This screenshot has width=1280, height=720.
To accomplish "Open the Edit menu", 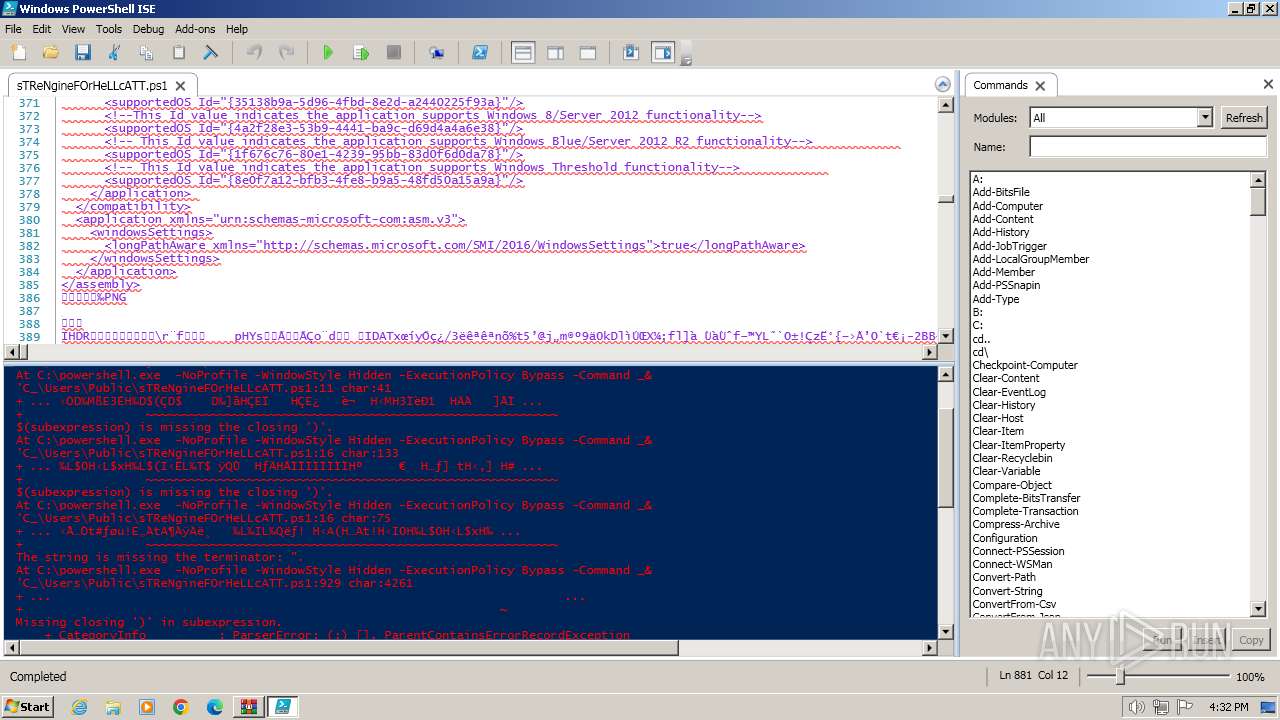I will [x=42, y=29].
